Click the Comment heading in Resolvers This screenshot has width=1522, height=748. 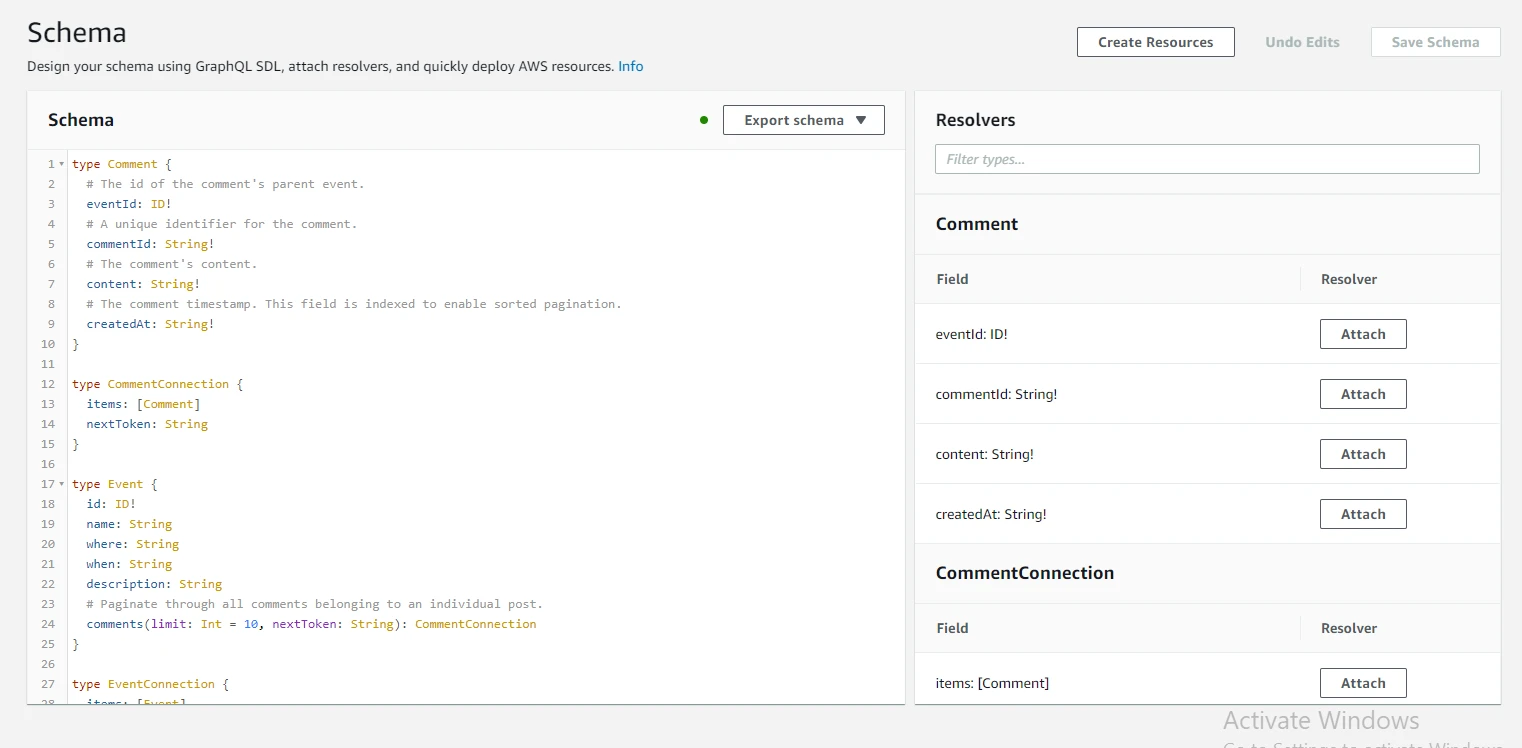976,224
